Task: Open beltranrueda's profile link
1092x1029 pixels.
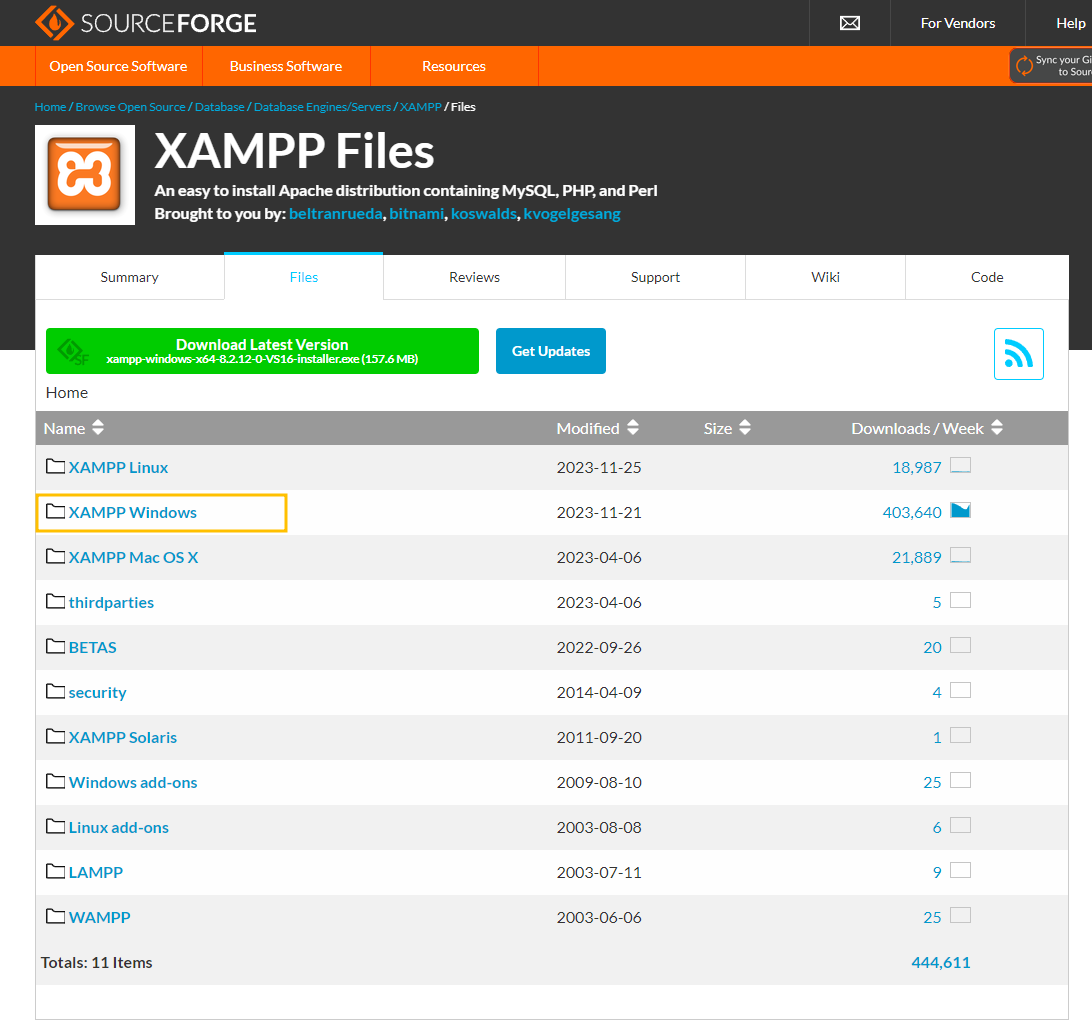Action: pyautogui.click(x=335, y=213)
